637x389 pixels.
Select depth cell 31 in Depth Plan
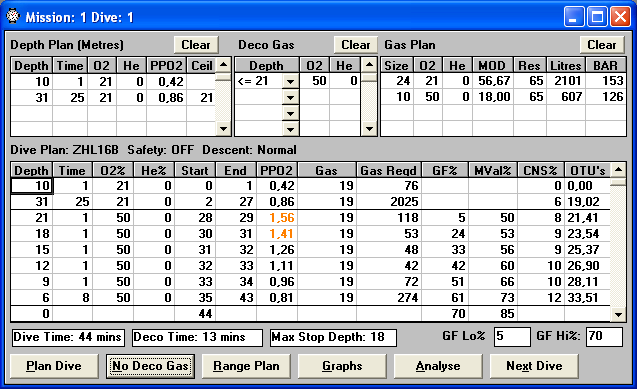31,98
